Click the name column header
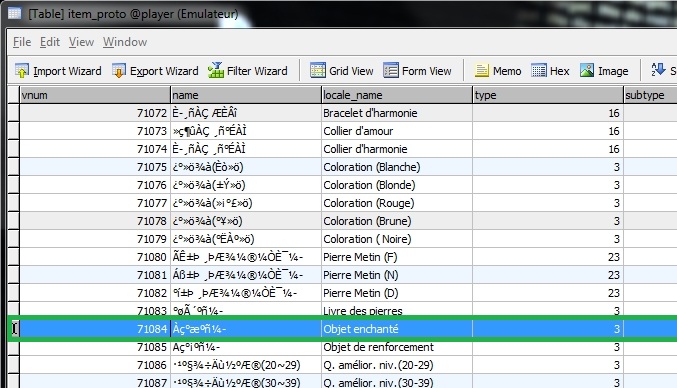Screen dimensions: 677x388 tap(246, 95)
